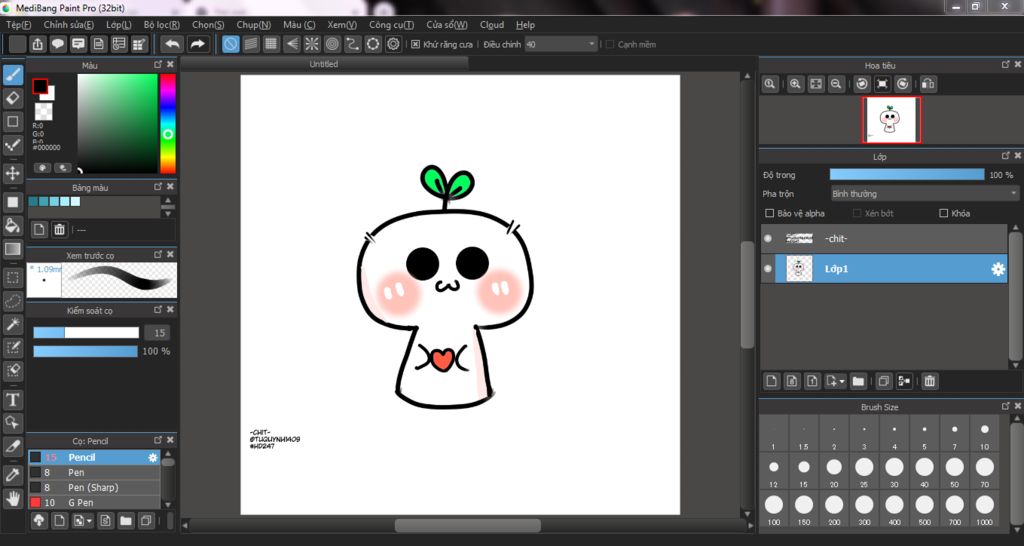The height and width of the screenshot is (546, 1024).
Task: Select the Pen (Sharp) brush
Action: [94, 488]
